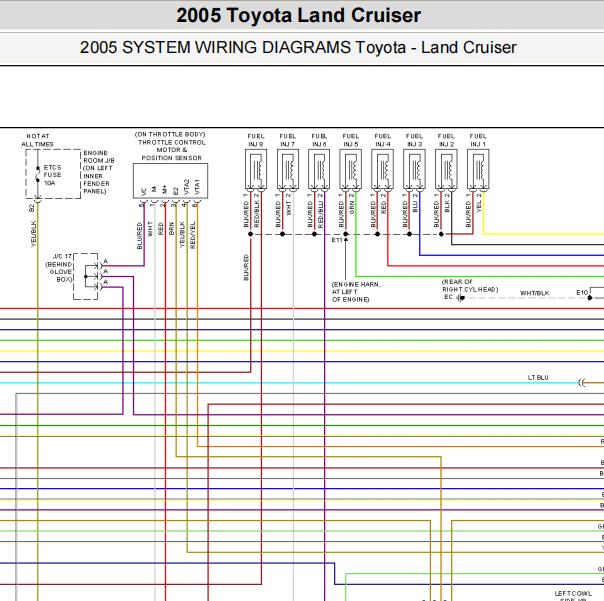Image resolution: width=604 pixels, height=601 pixels.
Task: Click the 'HOT AT ALL TIMES' label
Action: [37, 140]
